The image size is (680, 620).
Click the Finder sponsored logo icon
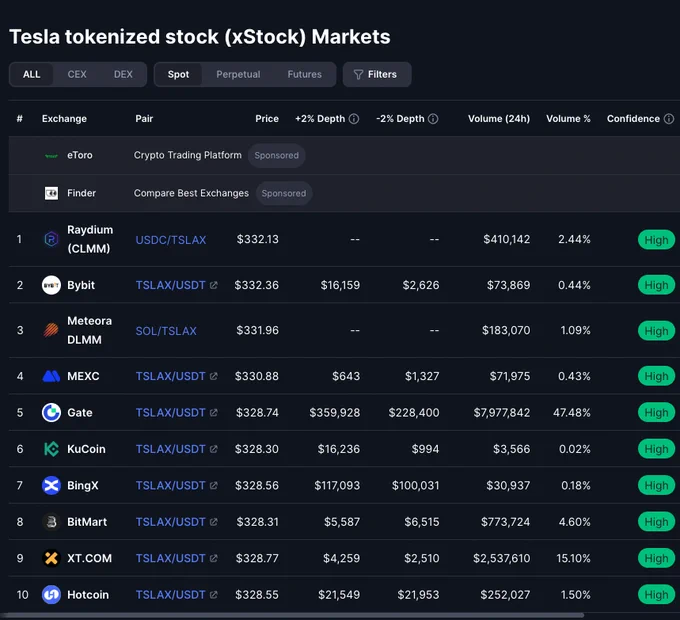point(51,193)
